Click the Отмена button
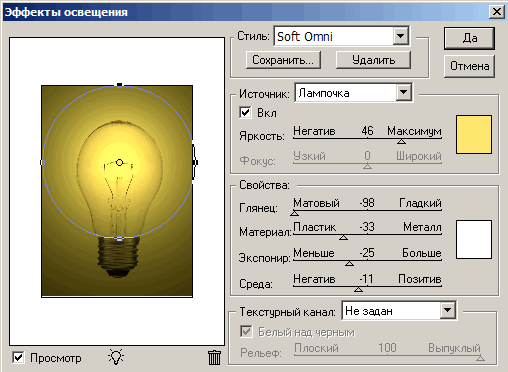Image resolution: width=508 pixels, height=372 pixels. 469,66
